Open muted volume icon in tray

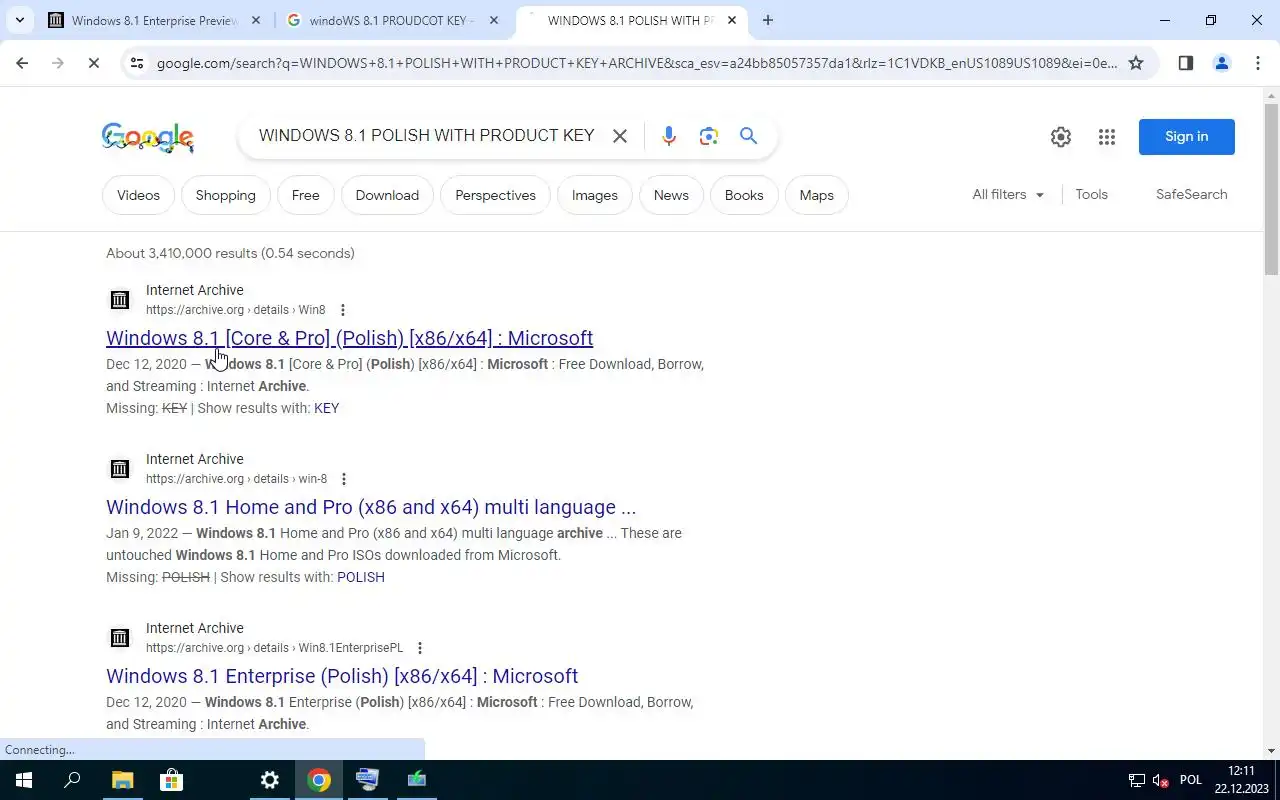(1161, 780)
